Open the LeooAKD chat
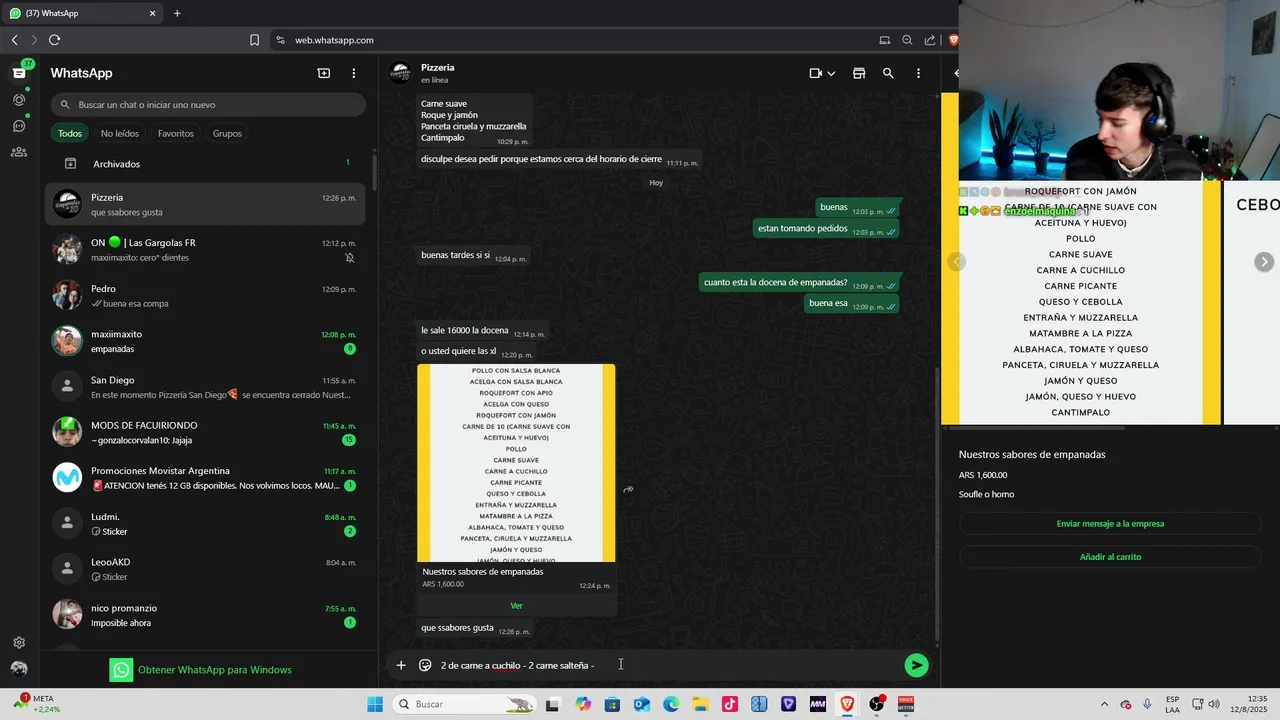Viewport: 1280px width, 720px height. coord(205,569)
